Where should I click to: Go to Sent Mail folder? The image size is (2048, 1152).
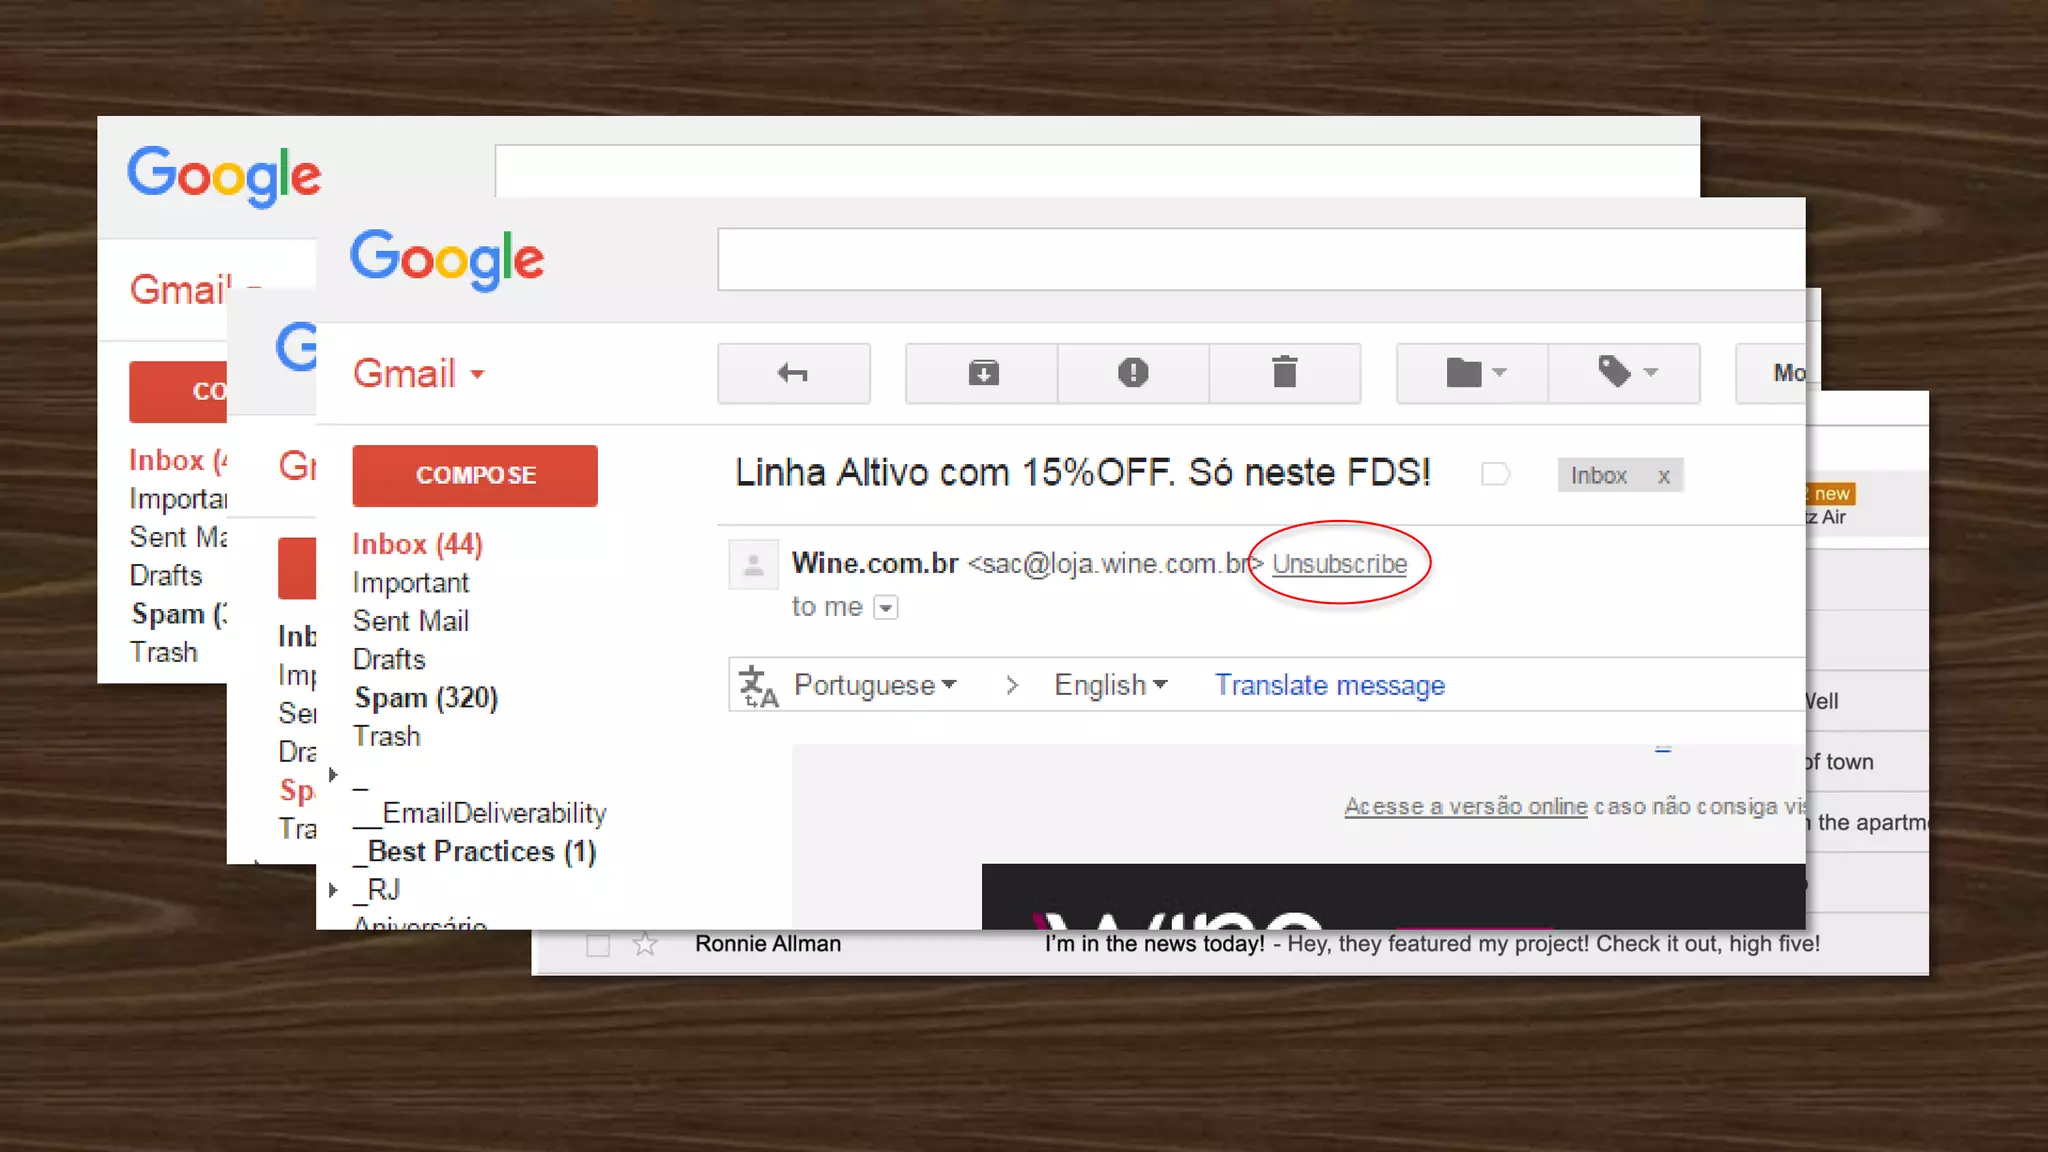coord(410,621)
